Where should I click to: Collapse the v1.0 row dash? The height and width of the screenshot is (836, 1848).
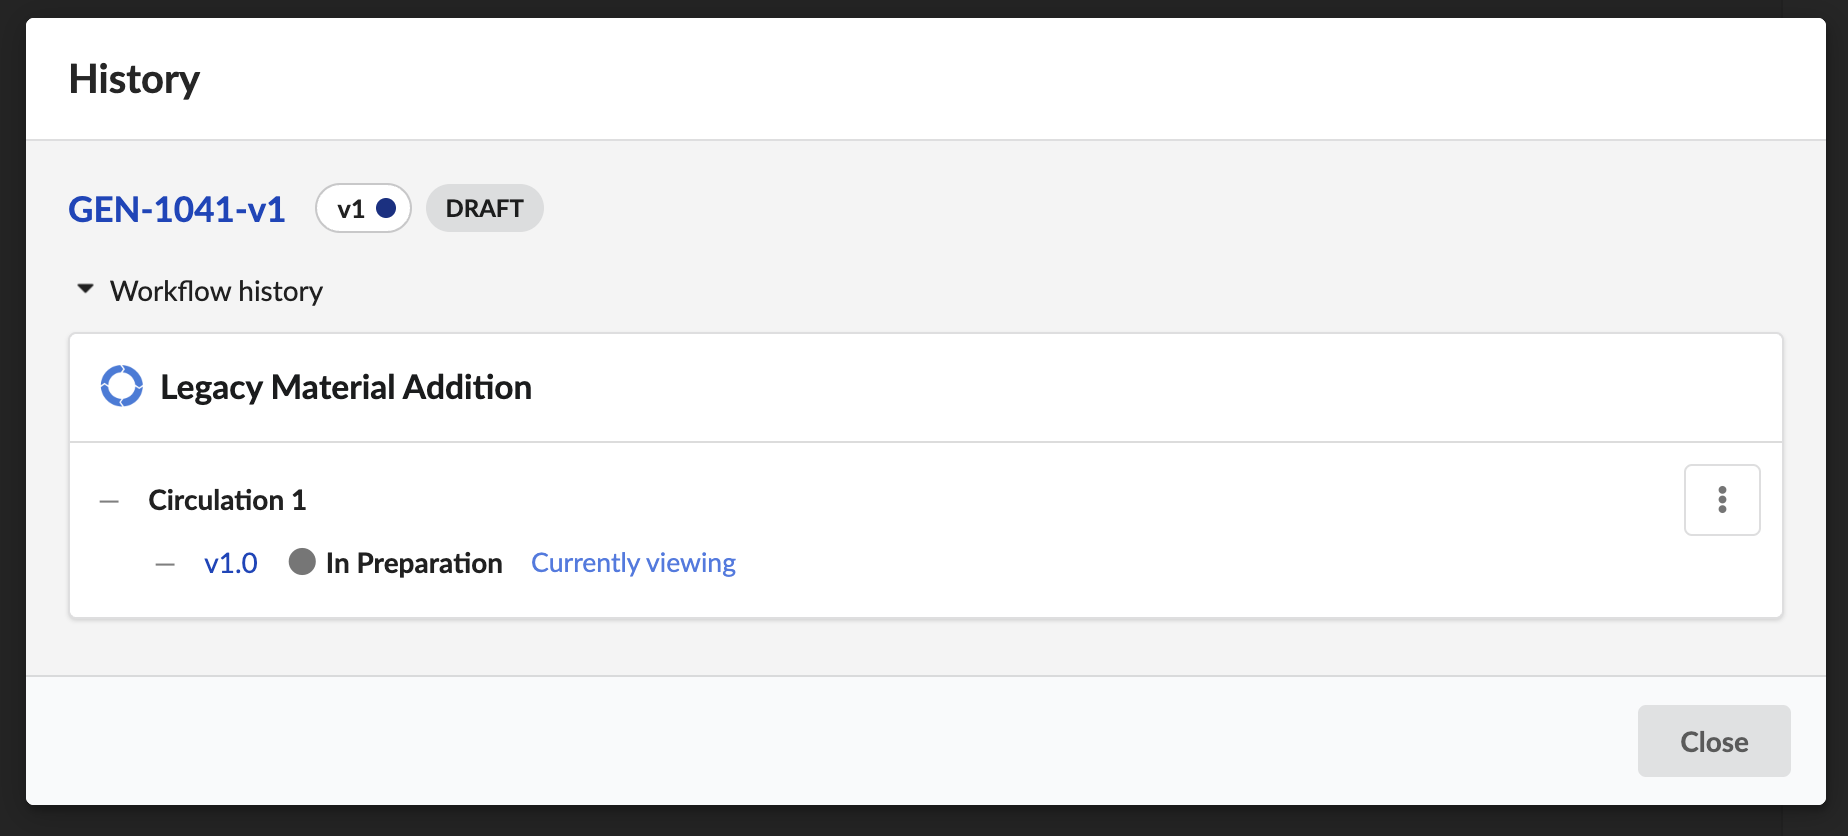(166, 564)
